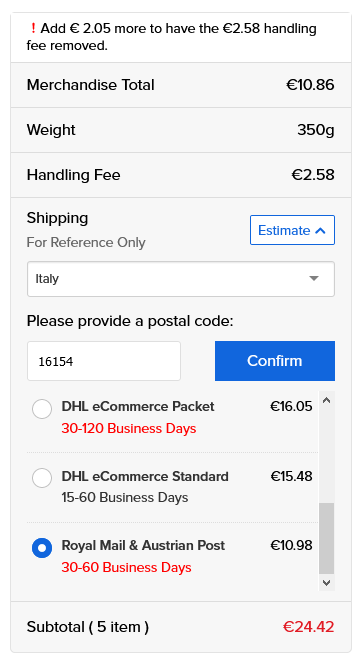Viewport: 362px width, 662px height.
Task: Click the country dropdown triangle arrow
Action: pos(313,279)
